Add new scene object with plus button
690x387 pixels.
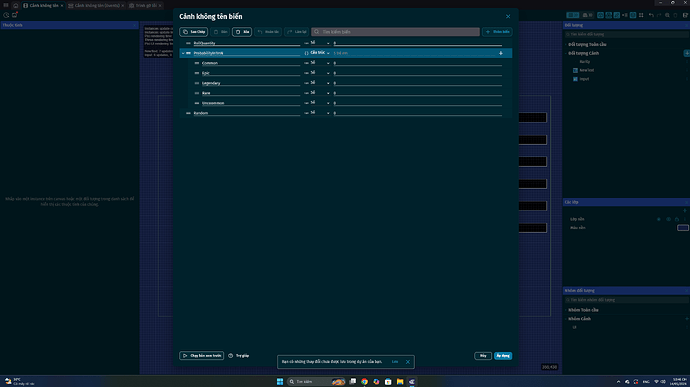[686, 53]
